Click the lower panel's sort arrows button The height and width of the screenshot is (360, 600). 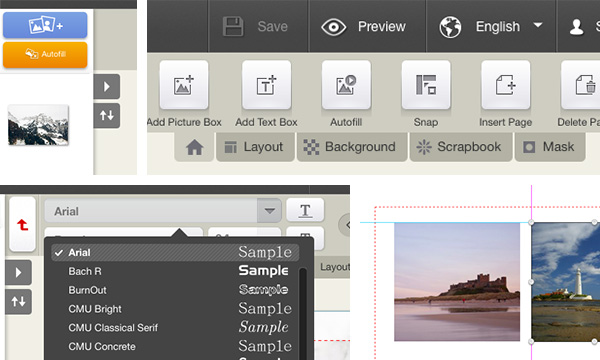pyautogui.click(x=18, y=301)
